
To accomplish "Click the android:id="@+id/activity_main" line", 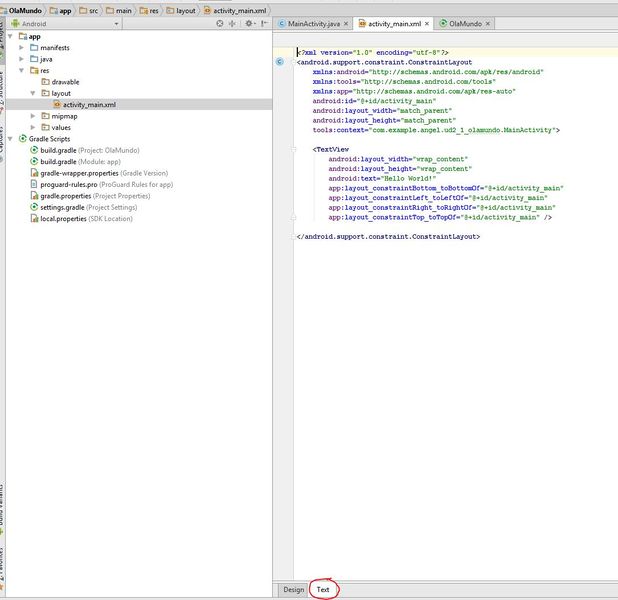I will pyautogui.click(x=374, y=101).
